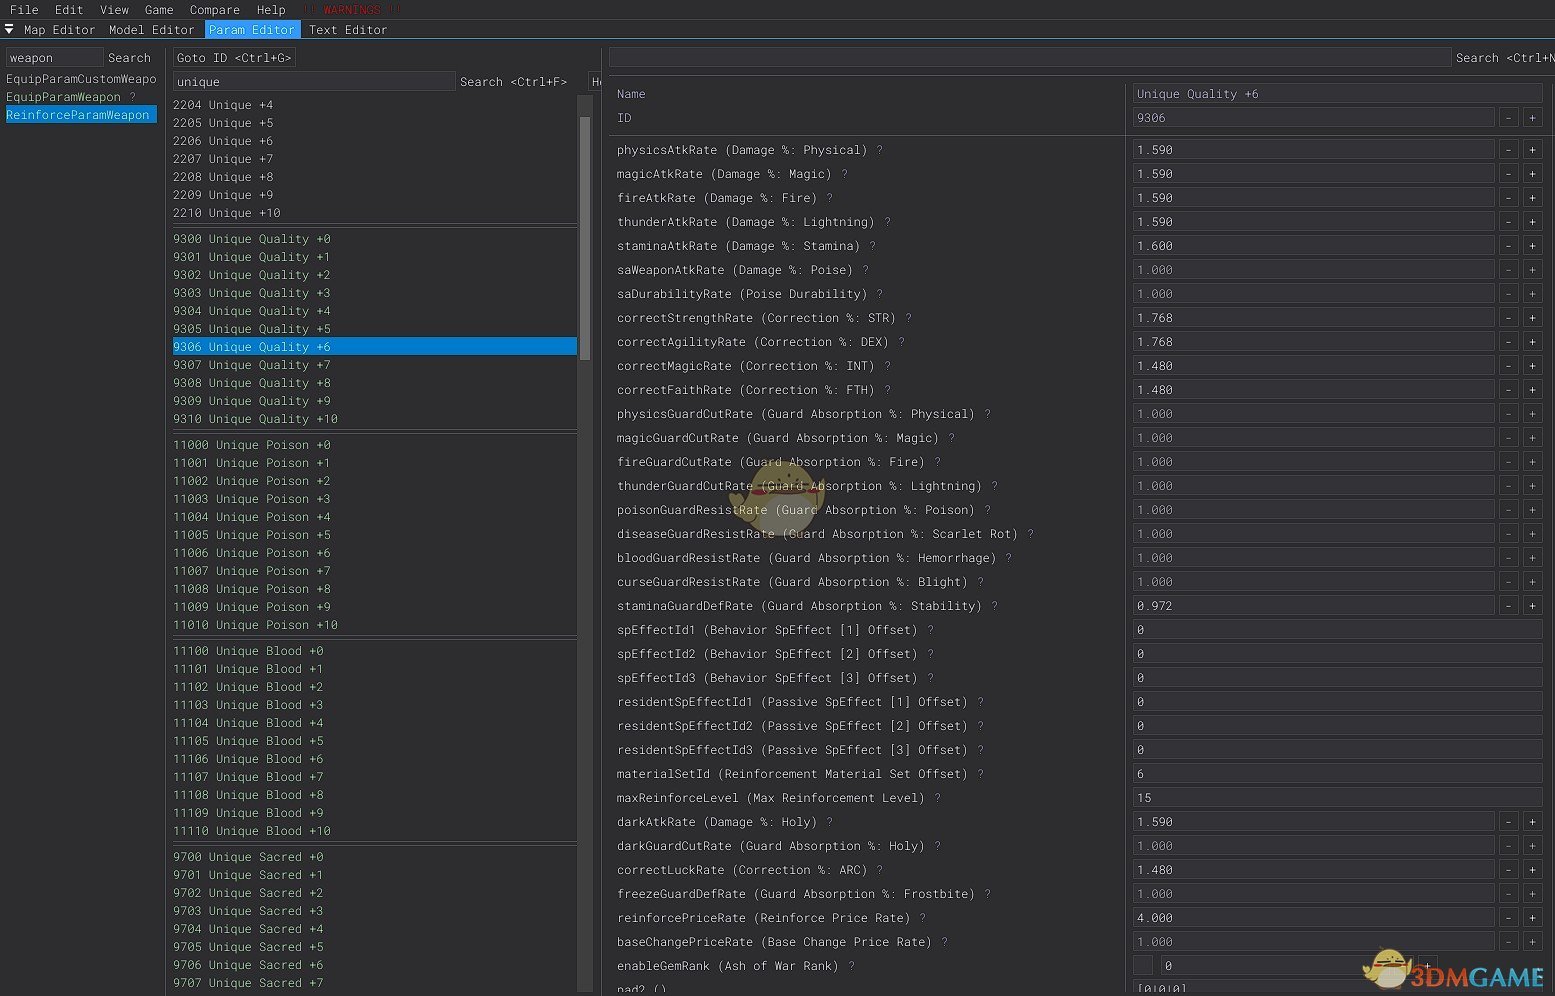This screenshot has height=996, width=1555.
Task: Click the maxReinforceLevel value 15 field
Action: click(x=1337, y=798)
